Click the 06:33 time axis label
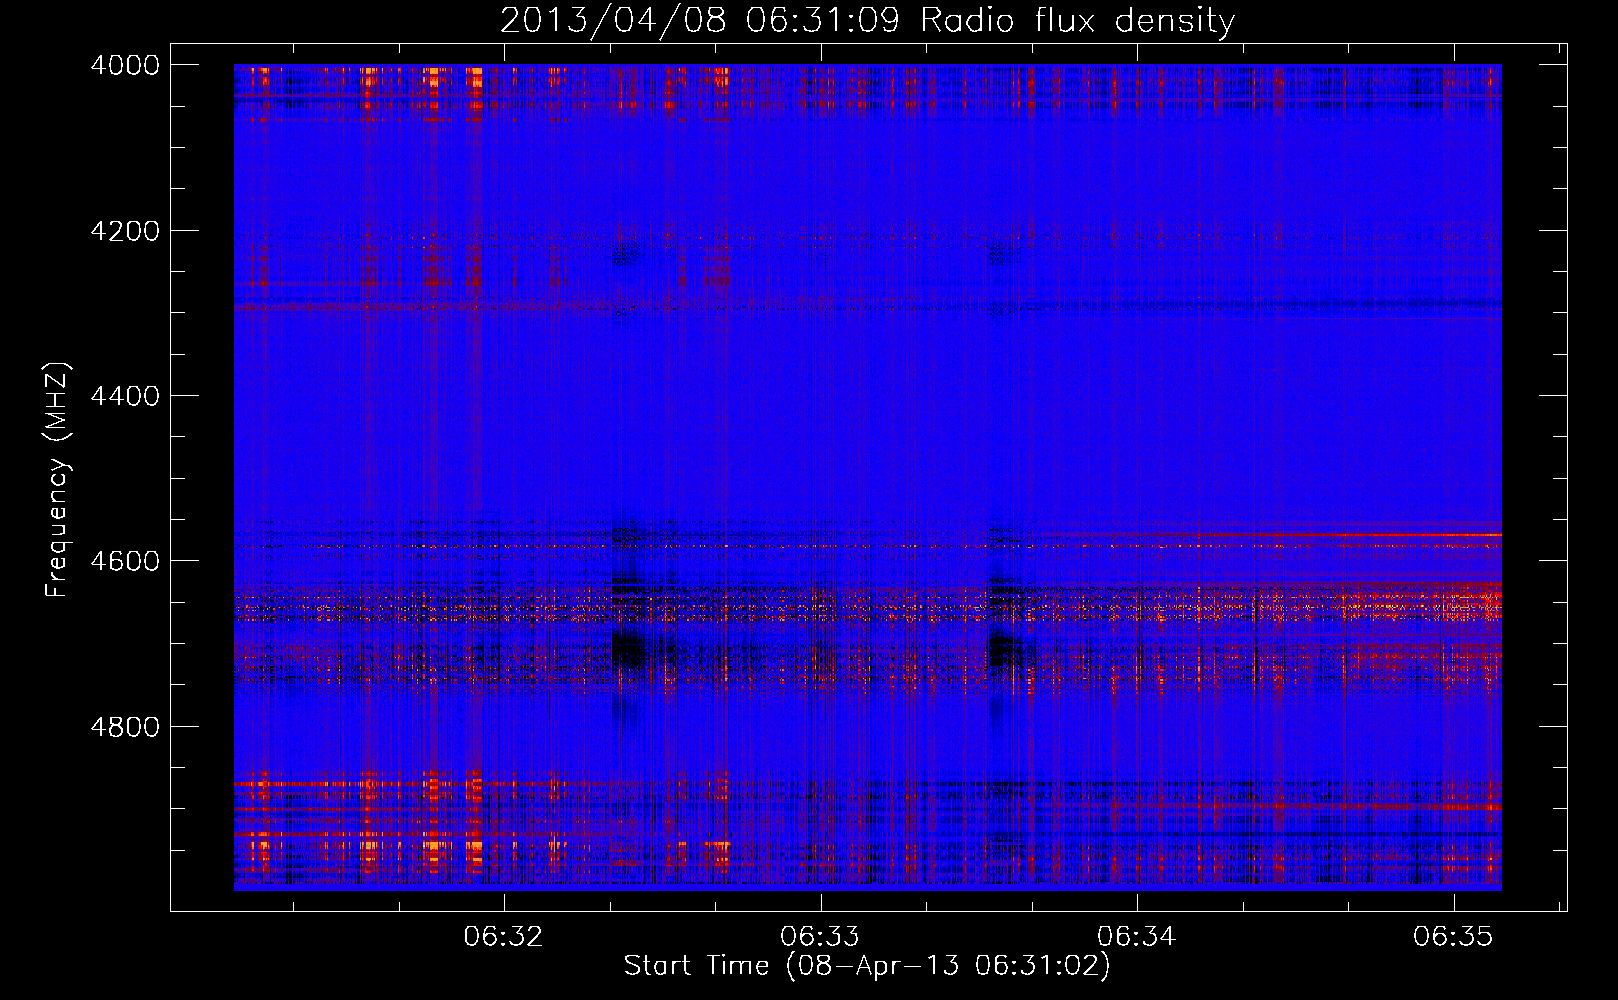The width and height of the screenshot is (1618, 1000). (820, 936)
